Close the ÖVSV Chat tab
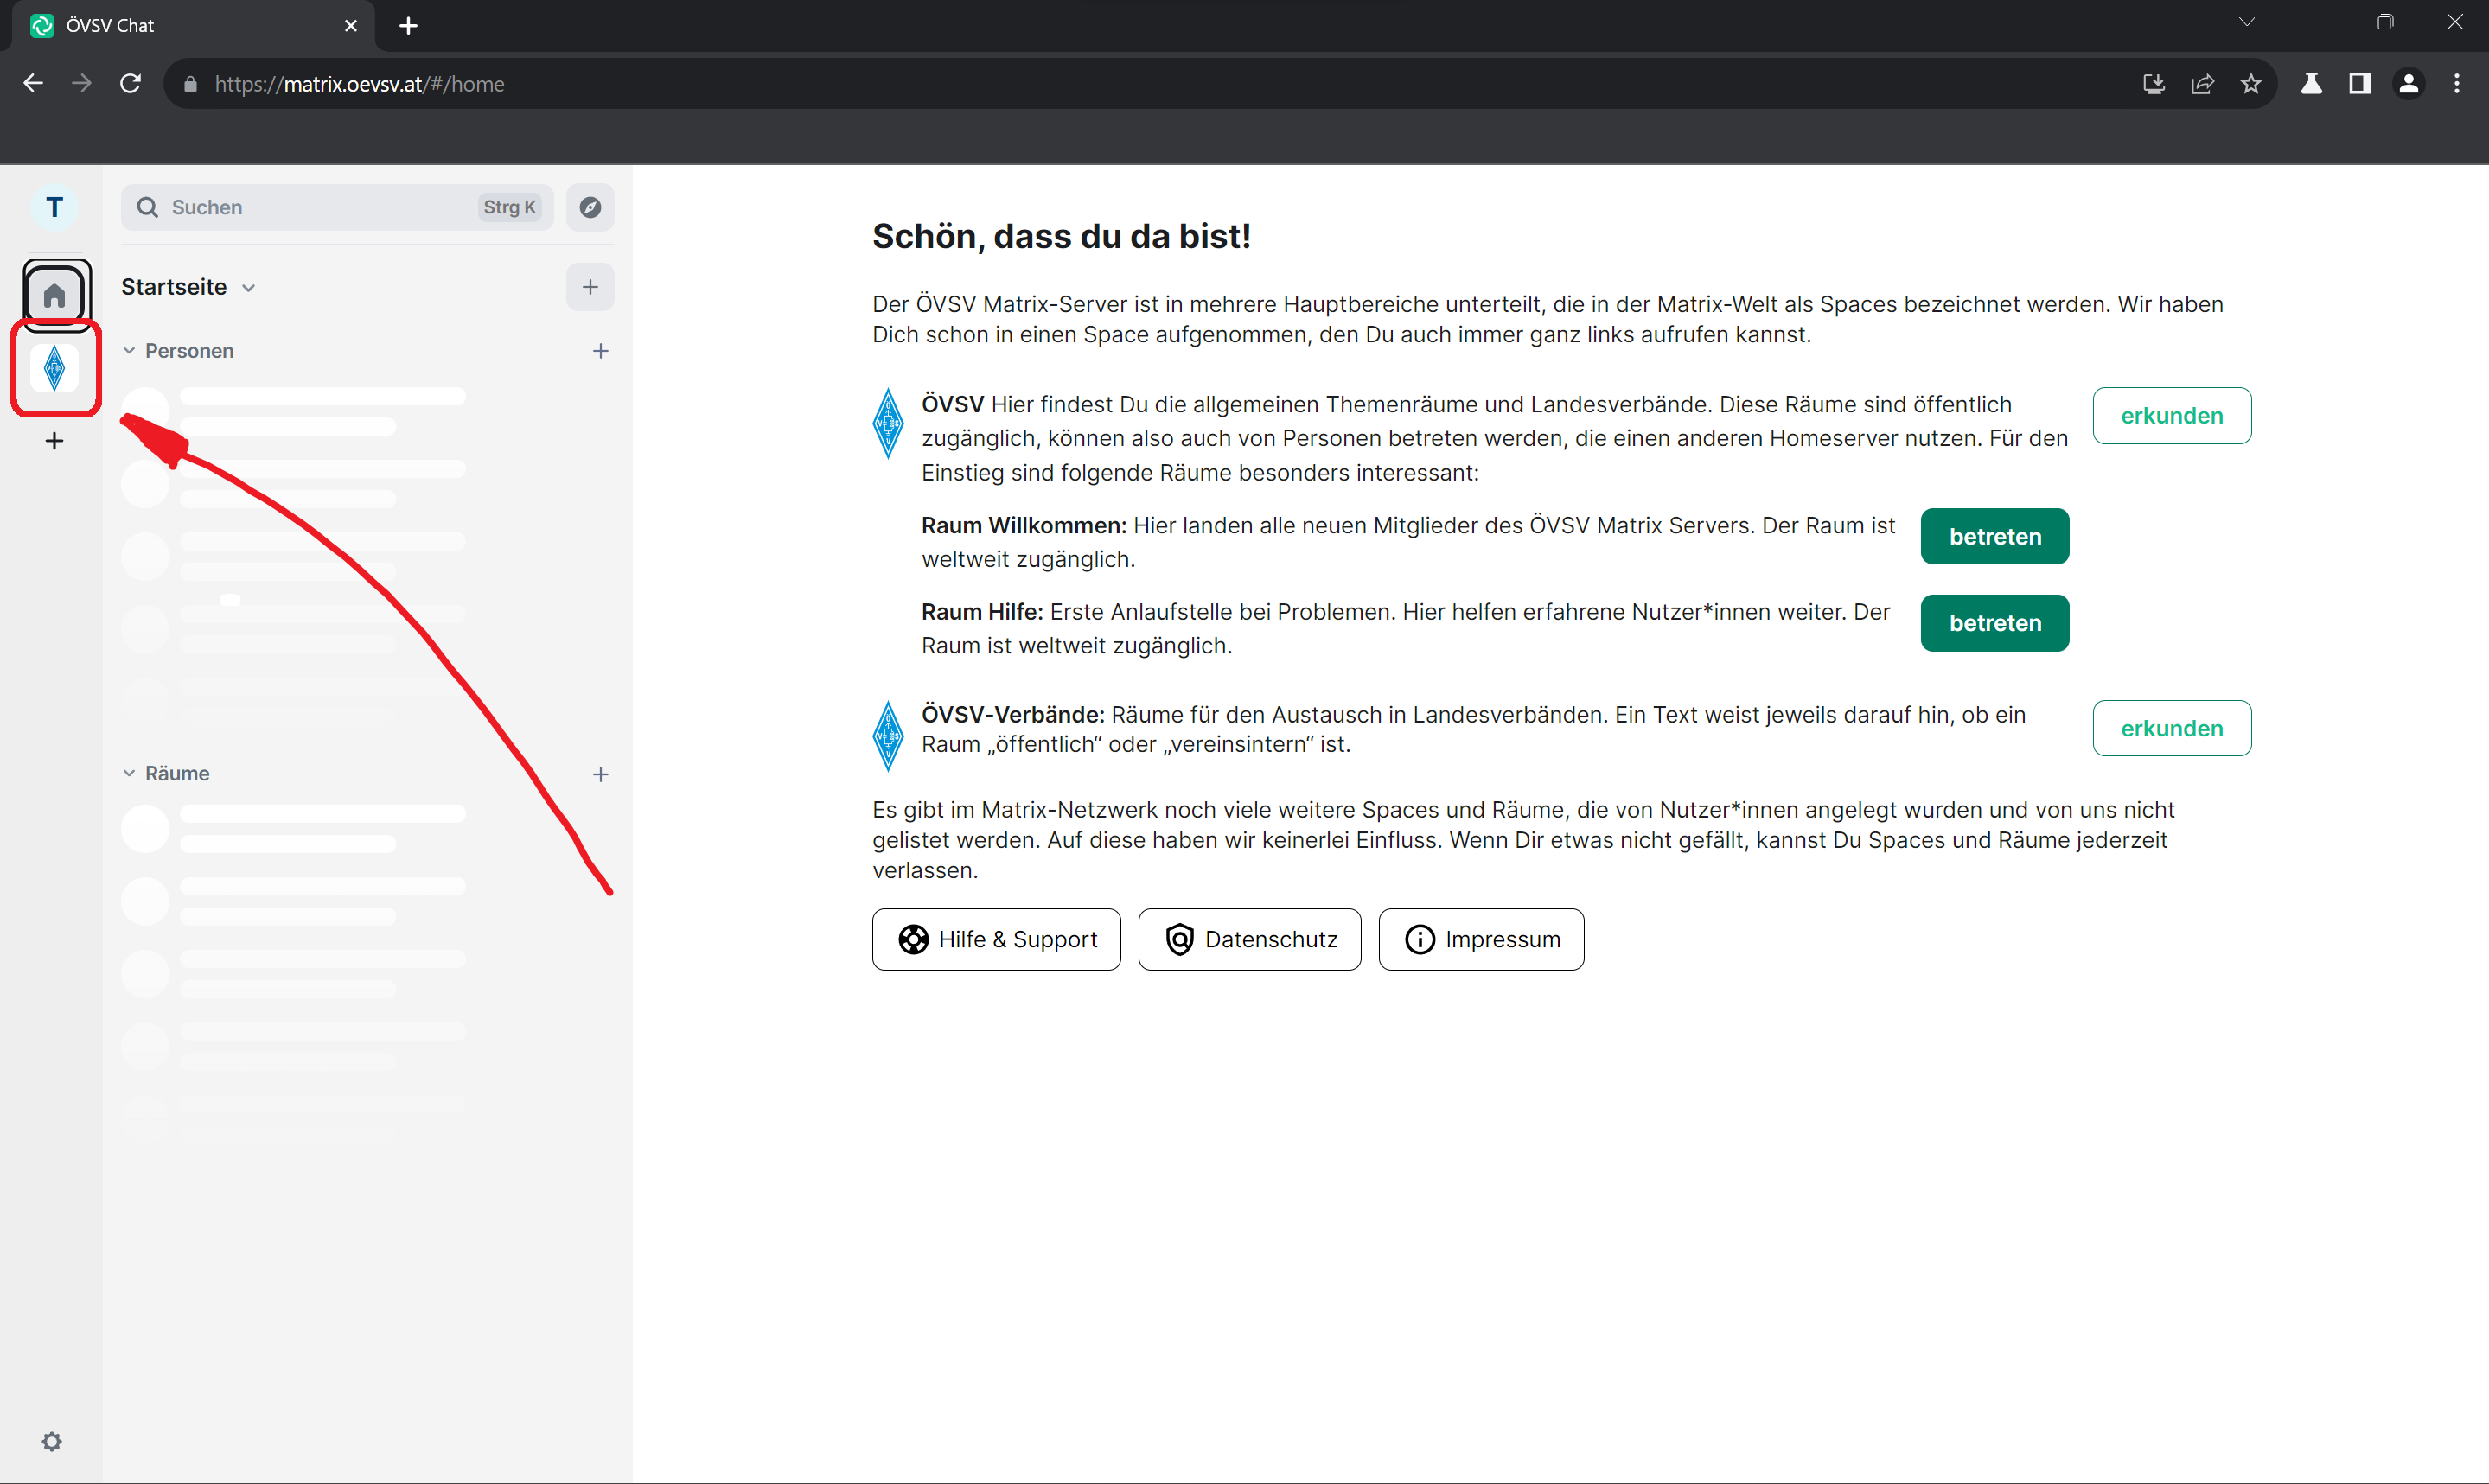Viewport: 2489px width, 1484px height. tap(351, 26)
